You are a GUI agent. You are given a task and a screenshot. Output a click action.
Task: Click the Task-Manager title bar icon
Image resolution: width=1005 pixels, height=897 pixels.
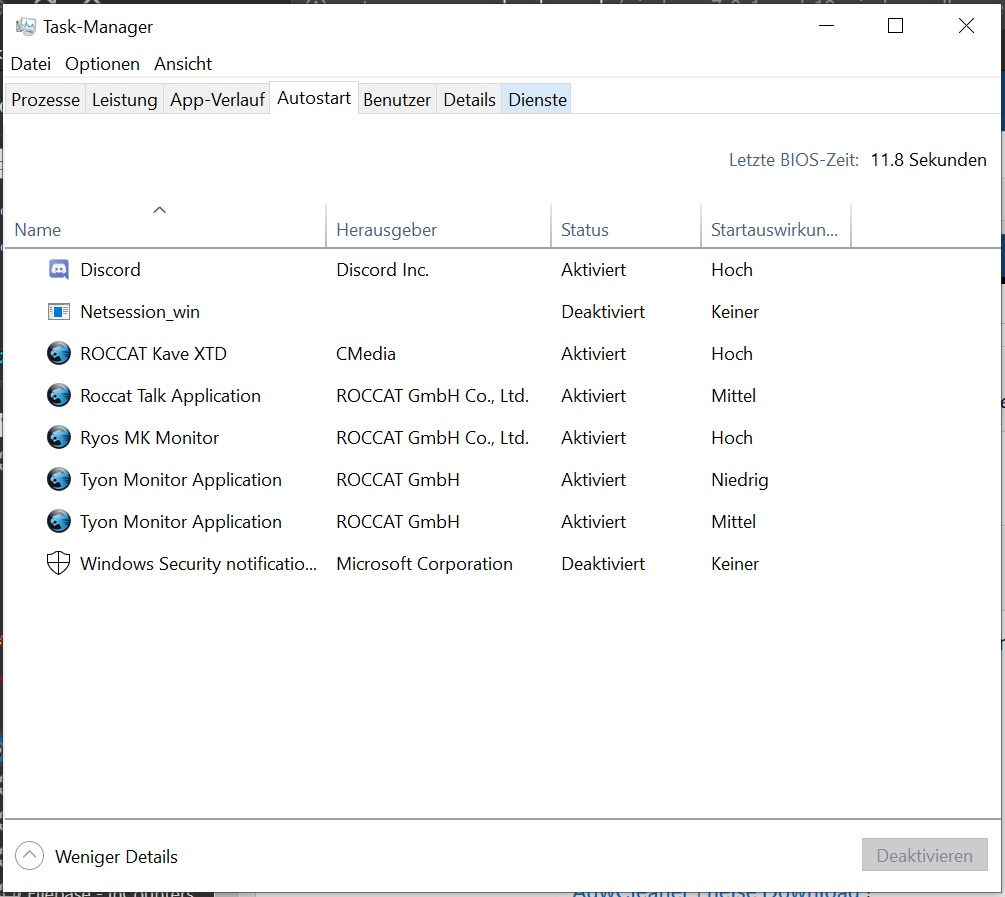26,27
